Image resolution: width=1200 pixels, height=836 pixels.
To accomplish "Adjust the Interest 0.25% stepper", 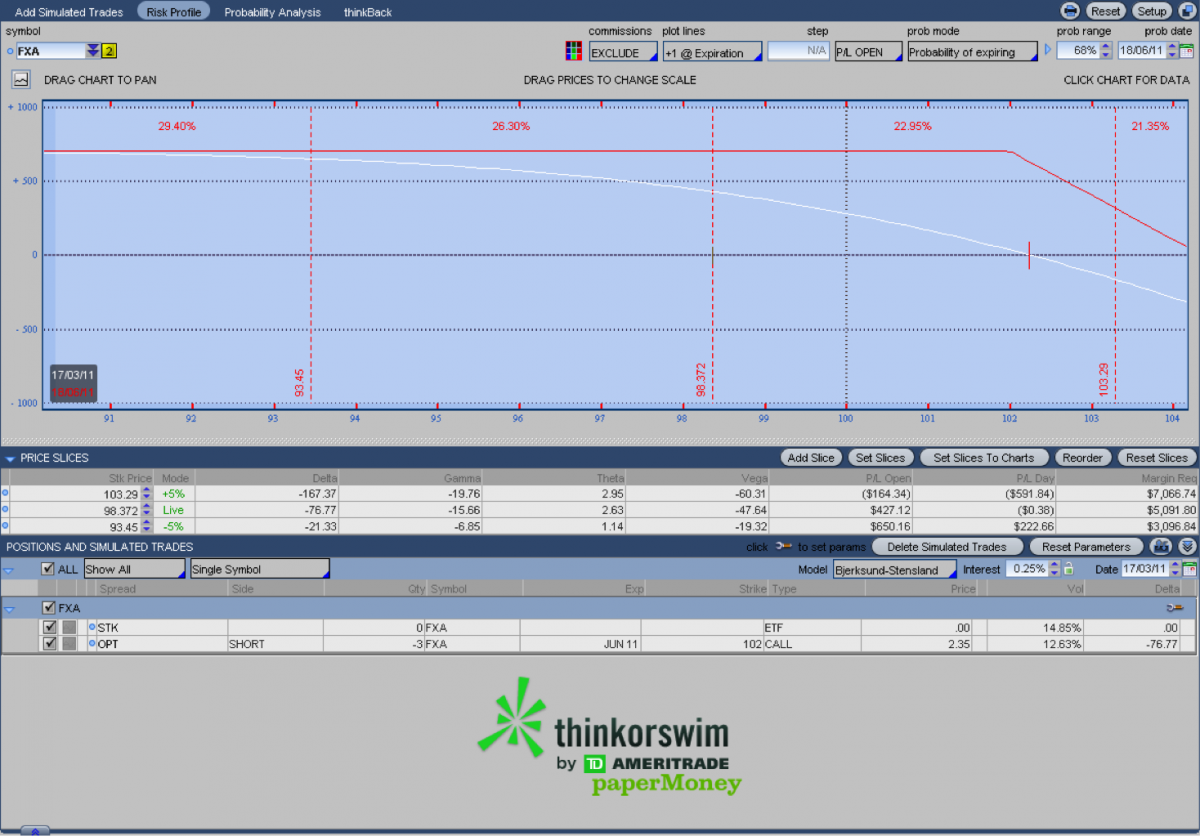I will [x=1054, y=569].
